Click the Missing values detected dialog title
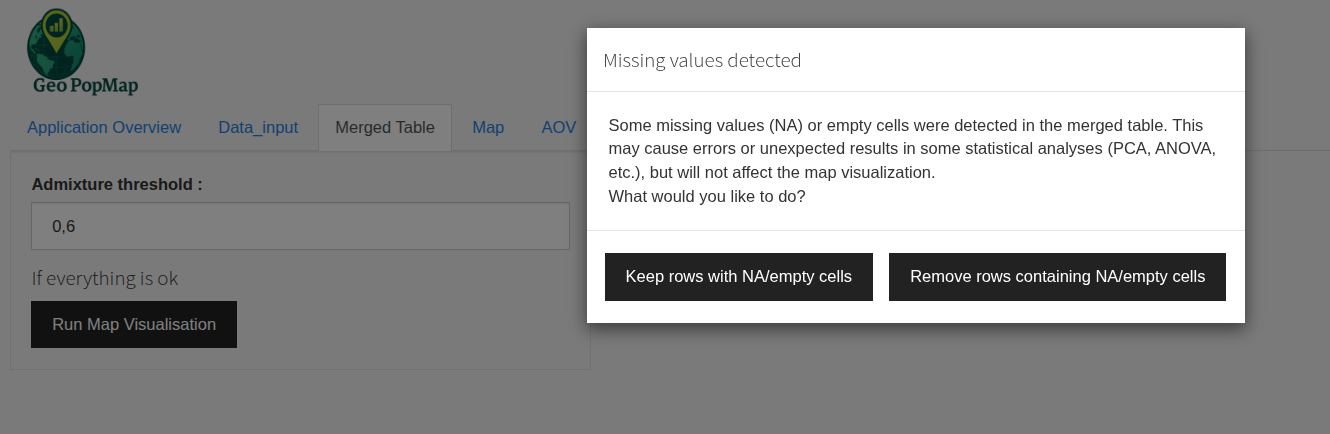The width and height of the screenshot is (1330, 434). point(702,60)
